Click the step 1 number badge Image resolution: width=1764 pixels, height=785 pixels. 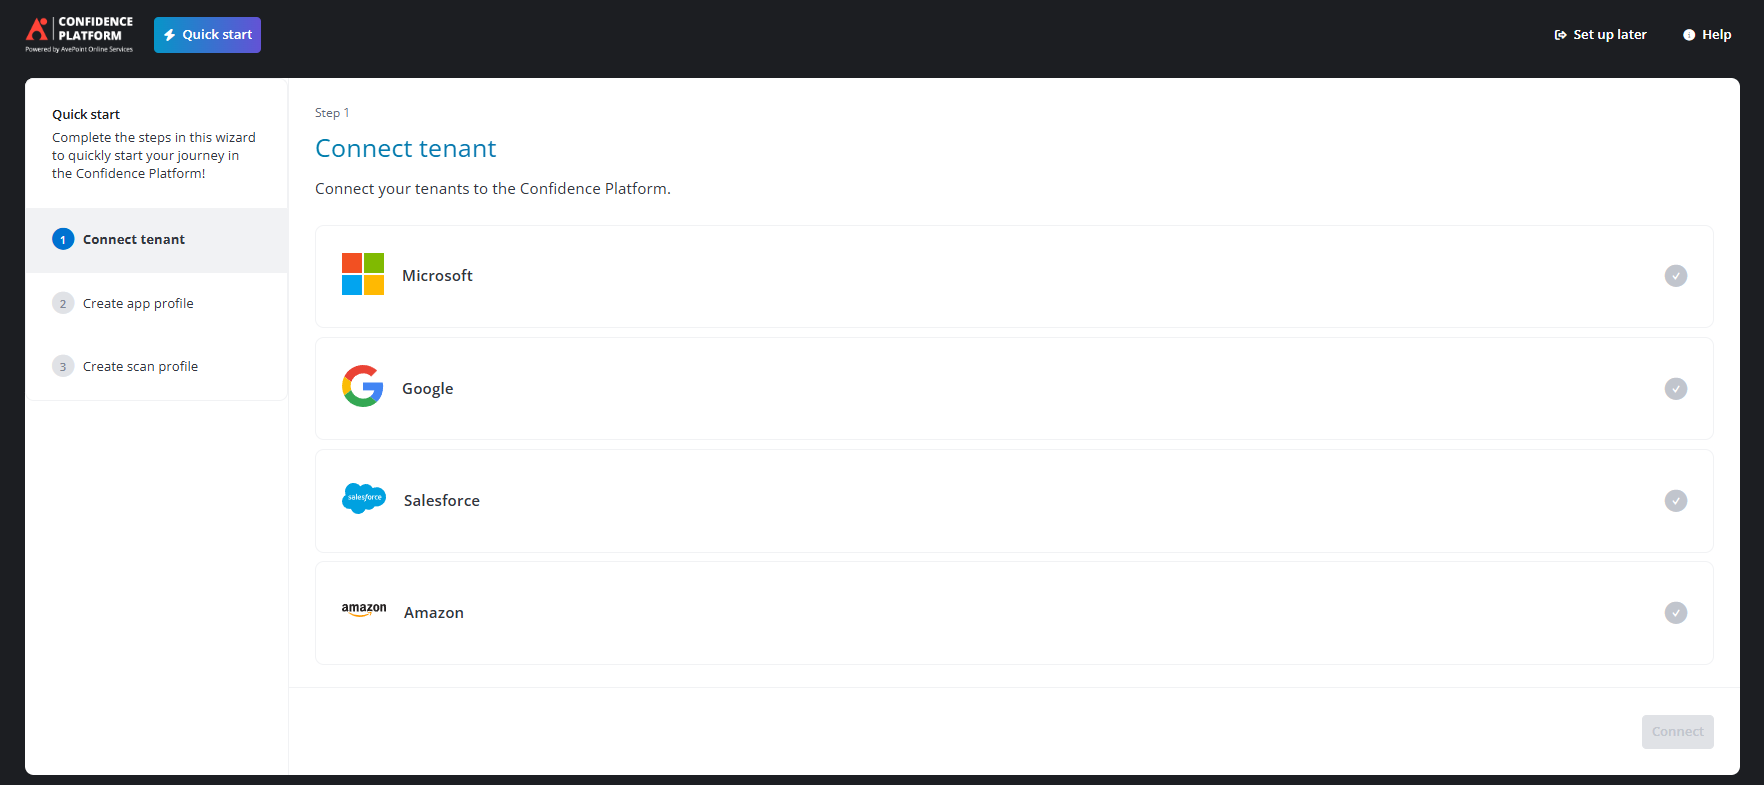click(63, 239)
